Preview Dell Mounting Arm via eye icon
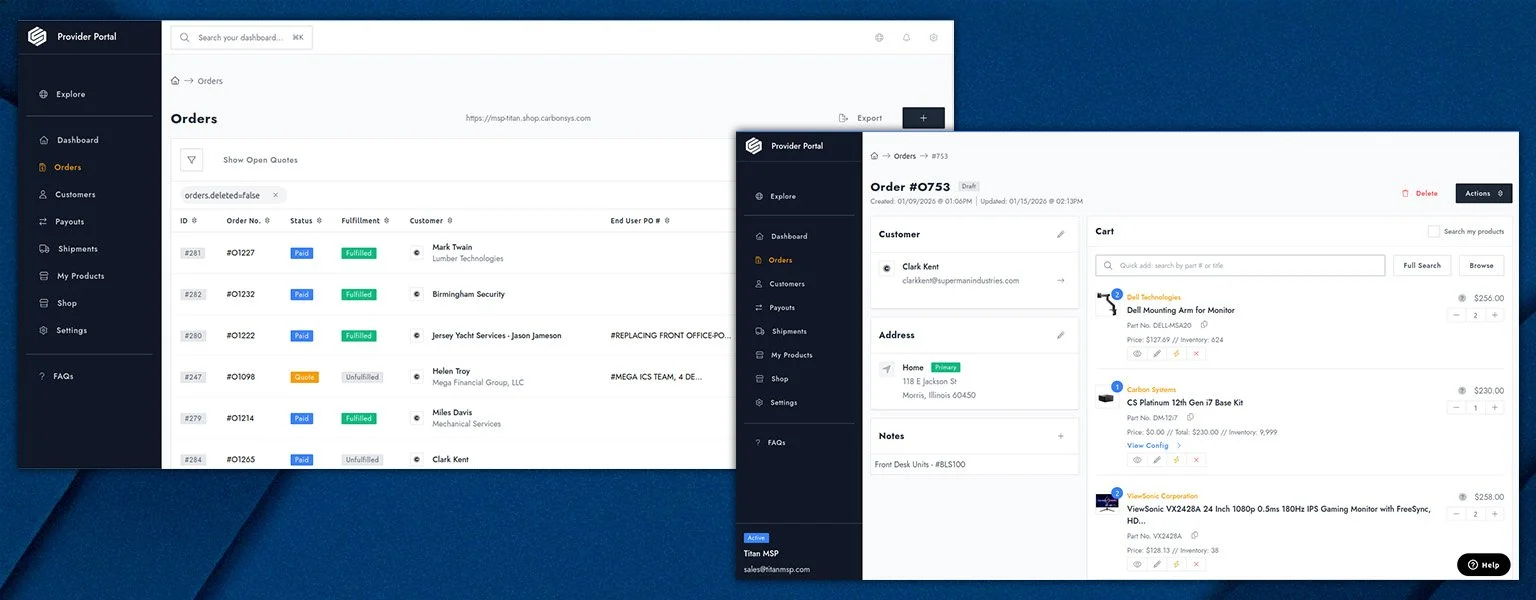The height and width of the screenshot is (600, 1536). tap(1137, 352)
